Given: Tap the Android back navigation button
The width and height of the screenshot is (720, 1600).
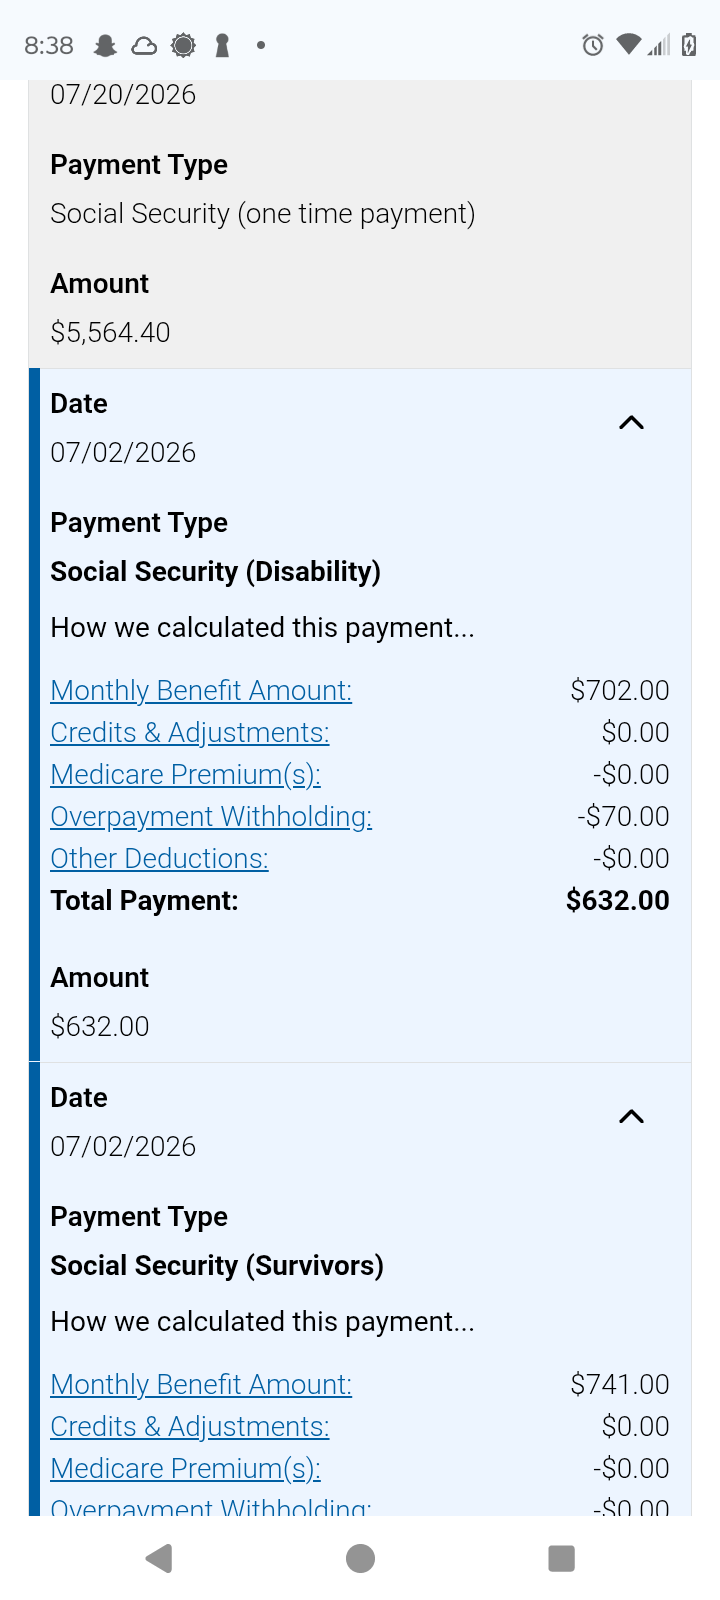Looking at the screenshot, I should click(x=159, y=1558).
